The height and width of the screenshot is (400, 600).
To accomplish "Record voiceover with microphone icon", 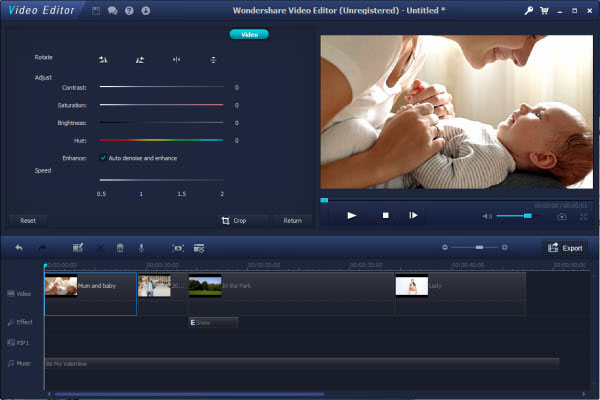I will tap(141, 248).
